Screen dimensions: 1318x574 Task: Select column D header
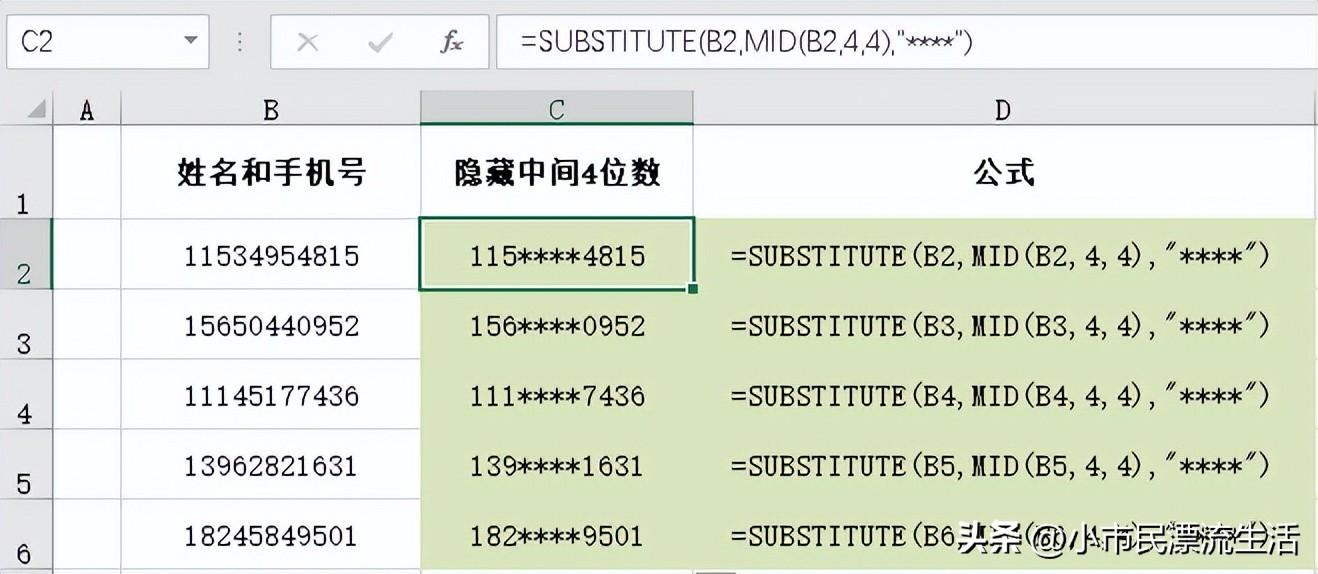click(x=1003, y=110)
